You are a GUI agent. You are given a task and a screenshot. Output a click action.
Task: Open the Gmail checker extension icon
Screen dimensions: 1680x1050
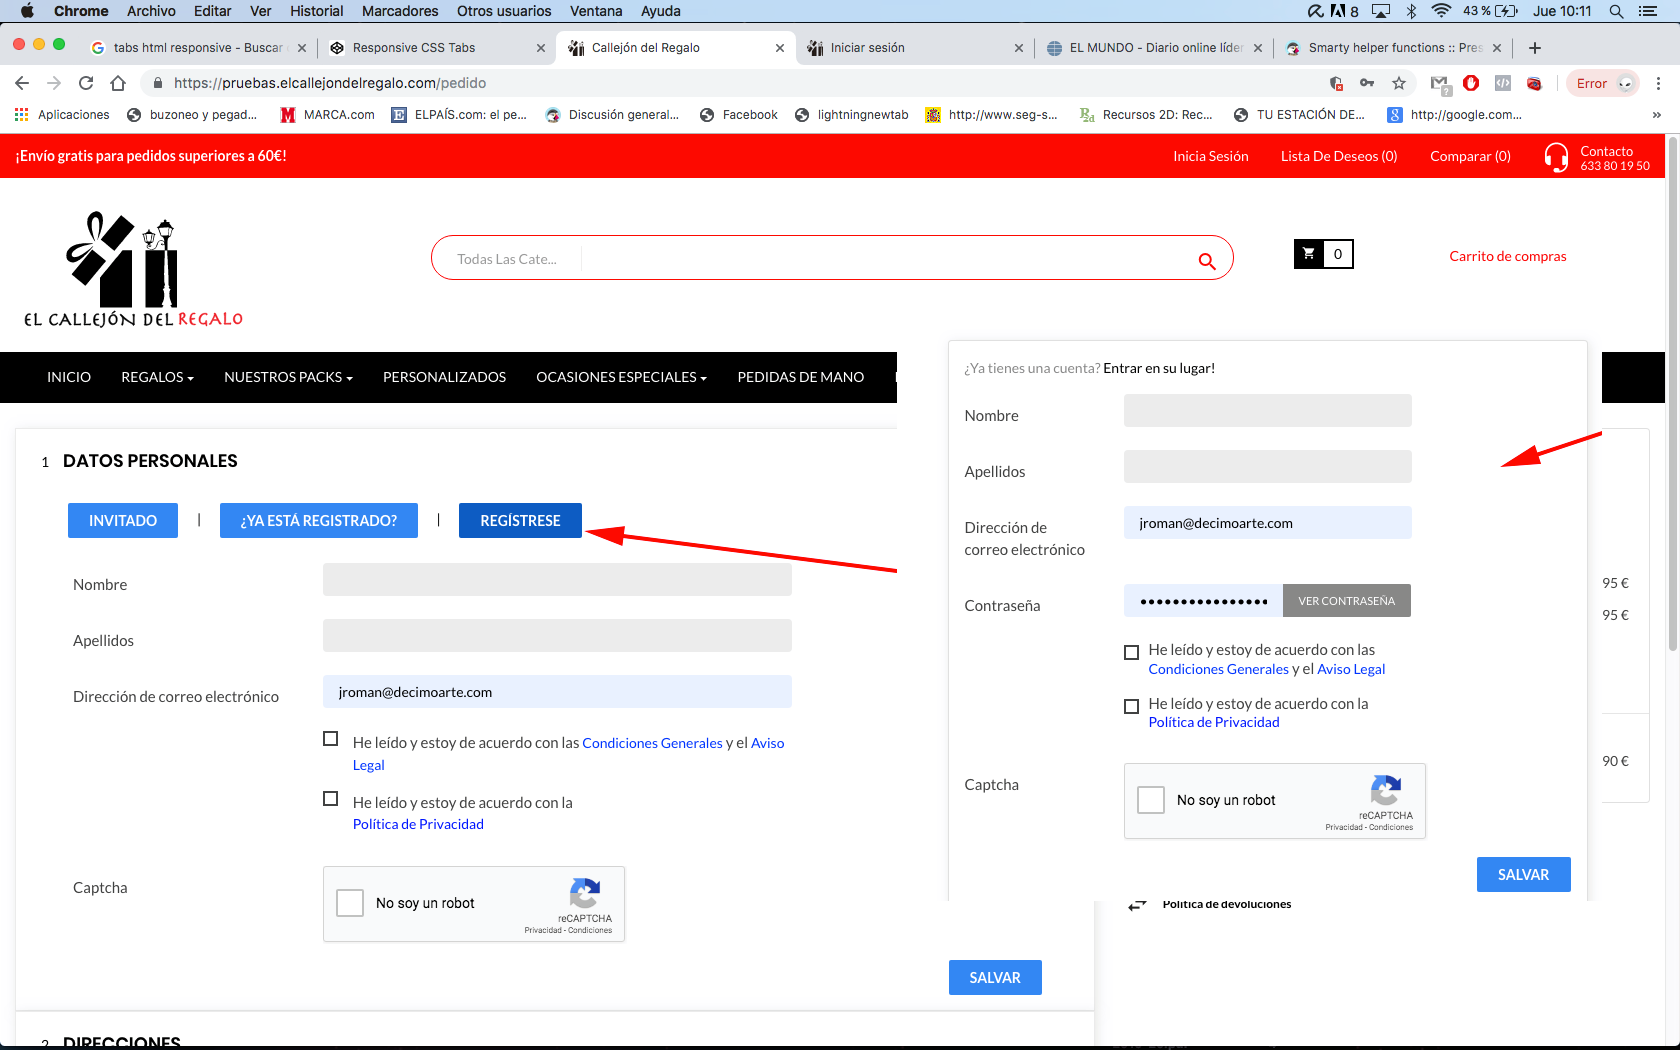1440,84
